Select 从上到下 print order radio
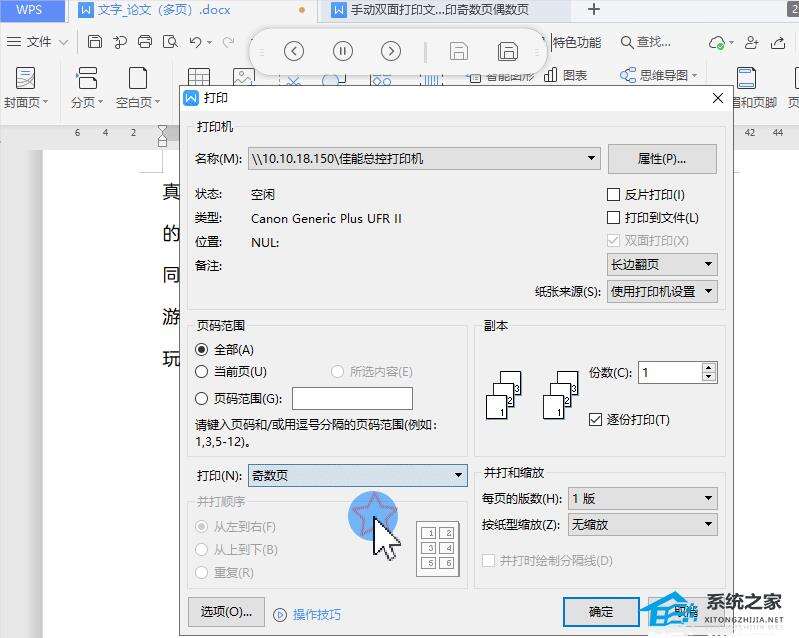799x638 pixels. pos(202,549)
